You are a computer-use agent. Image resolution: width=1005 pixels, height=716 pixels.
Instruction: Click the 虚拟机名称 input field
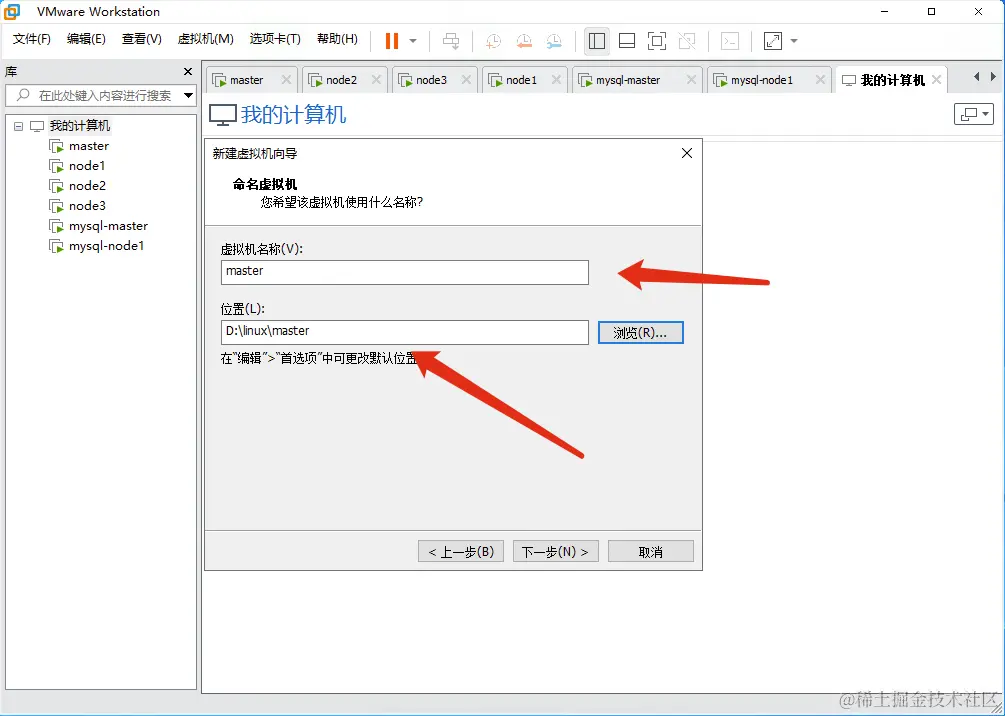pos(404,272)
